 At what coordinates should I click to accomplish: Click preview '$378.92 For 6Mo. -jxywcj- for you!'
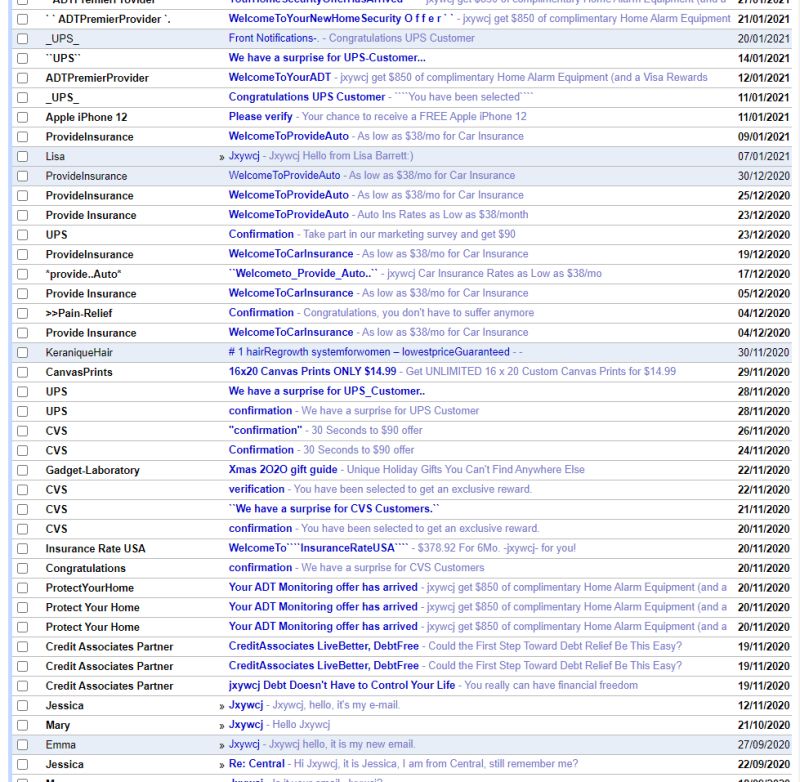pos(496,548)
